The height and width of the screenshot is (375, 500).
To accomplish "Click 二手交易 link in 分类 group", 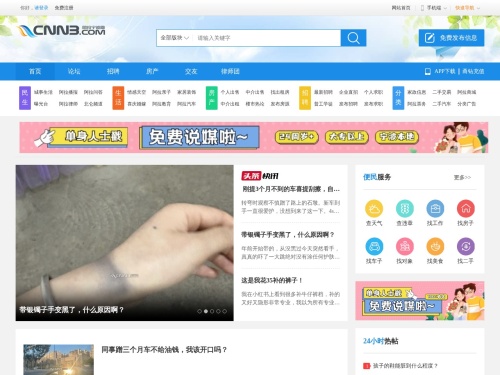I will 442,92.
